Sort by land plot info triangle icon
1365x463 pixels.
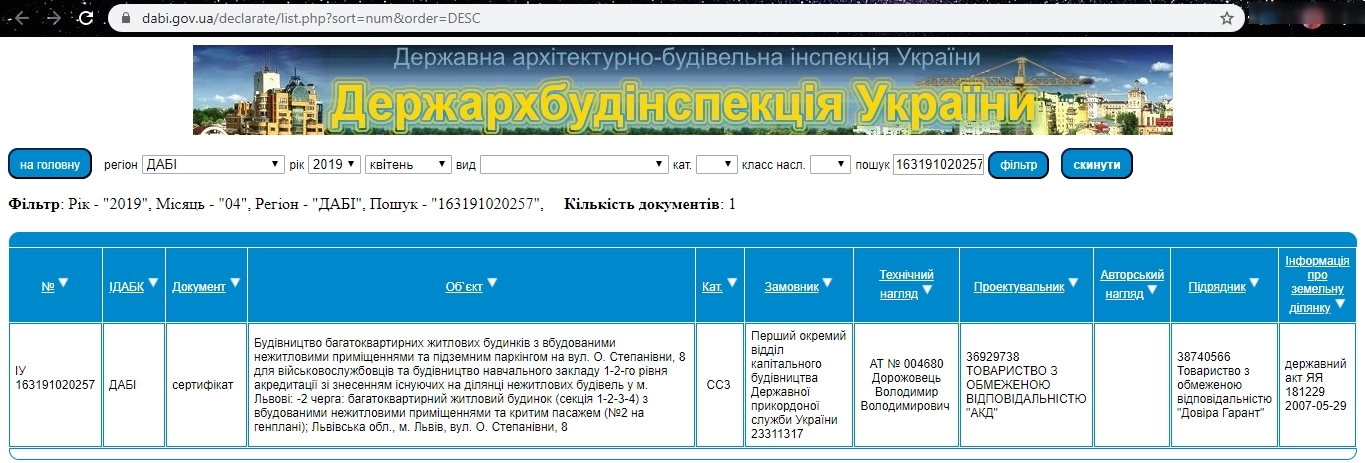pos(1341,306)
